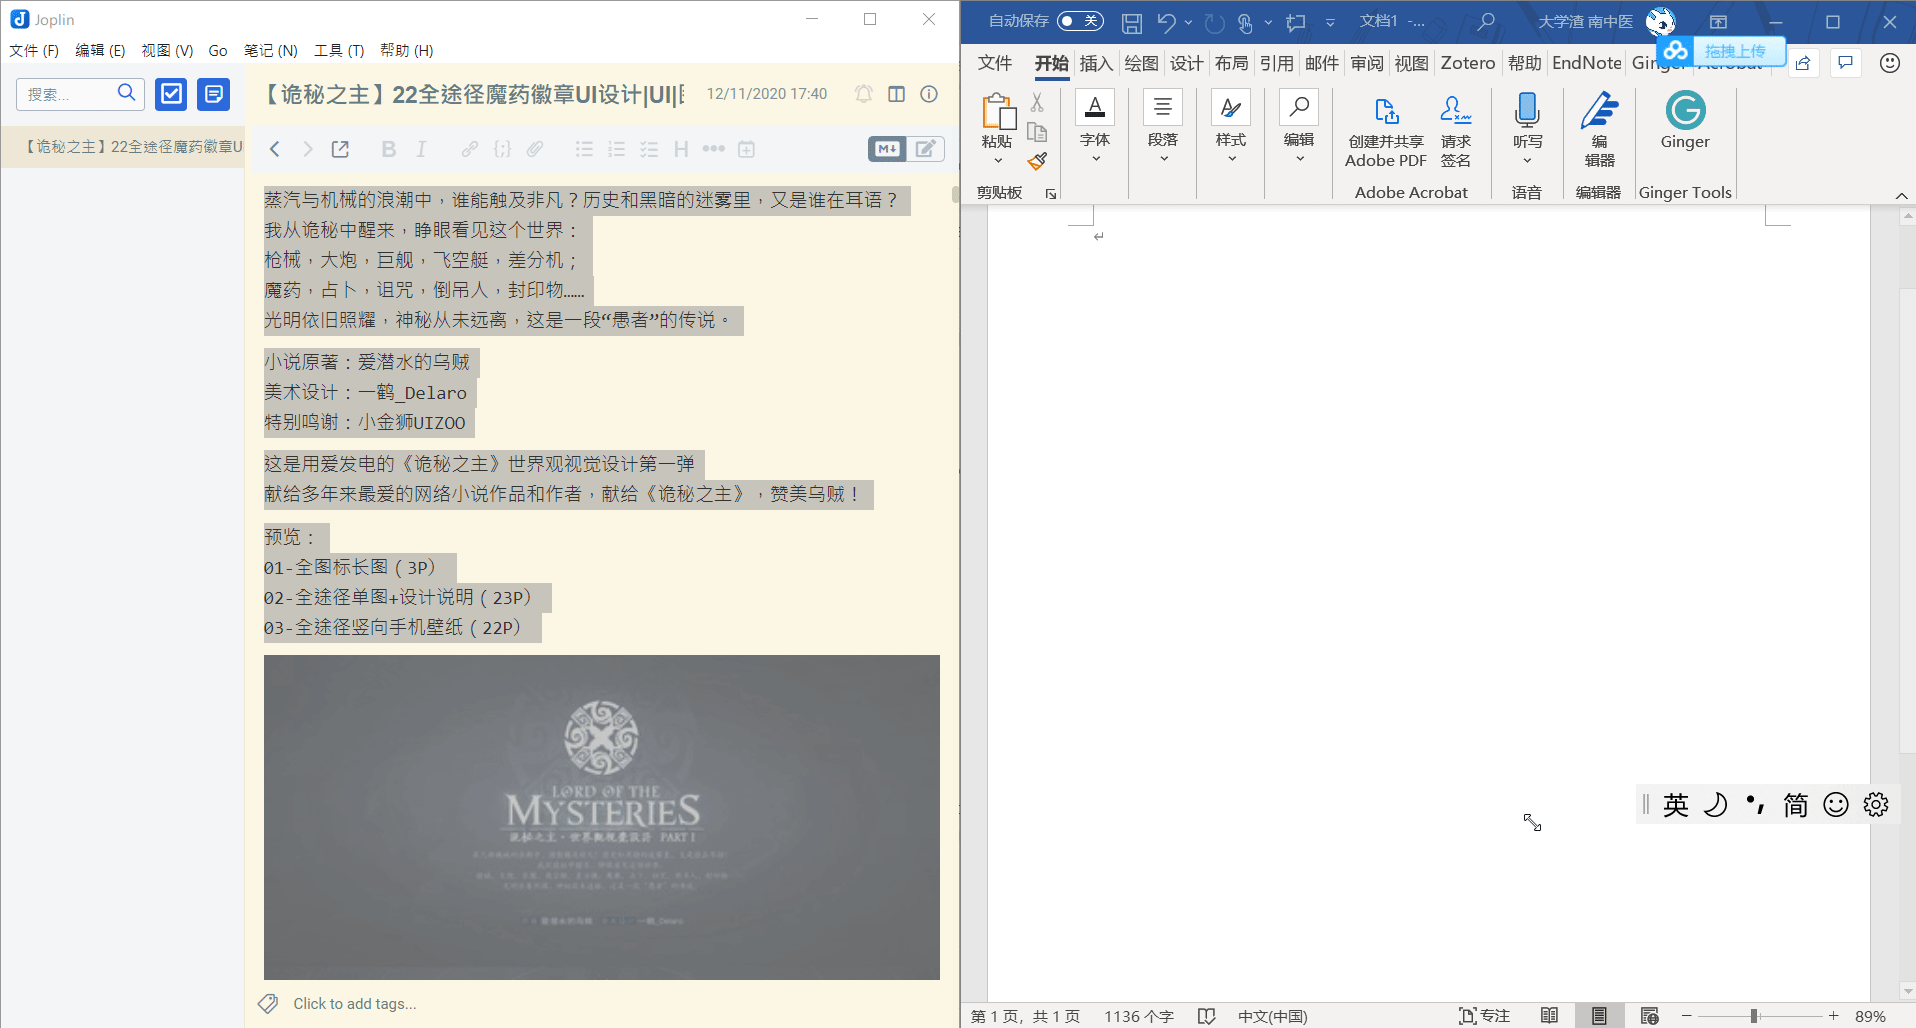Viewport: 1916px width, 1028px height.
Task: Expand the Dictate (听写) dropdown
Action: tap(1527, 161)
